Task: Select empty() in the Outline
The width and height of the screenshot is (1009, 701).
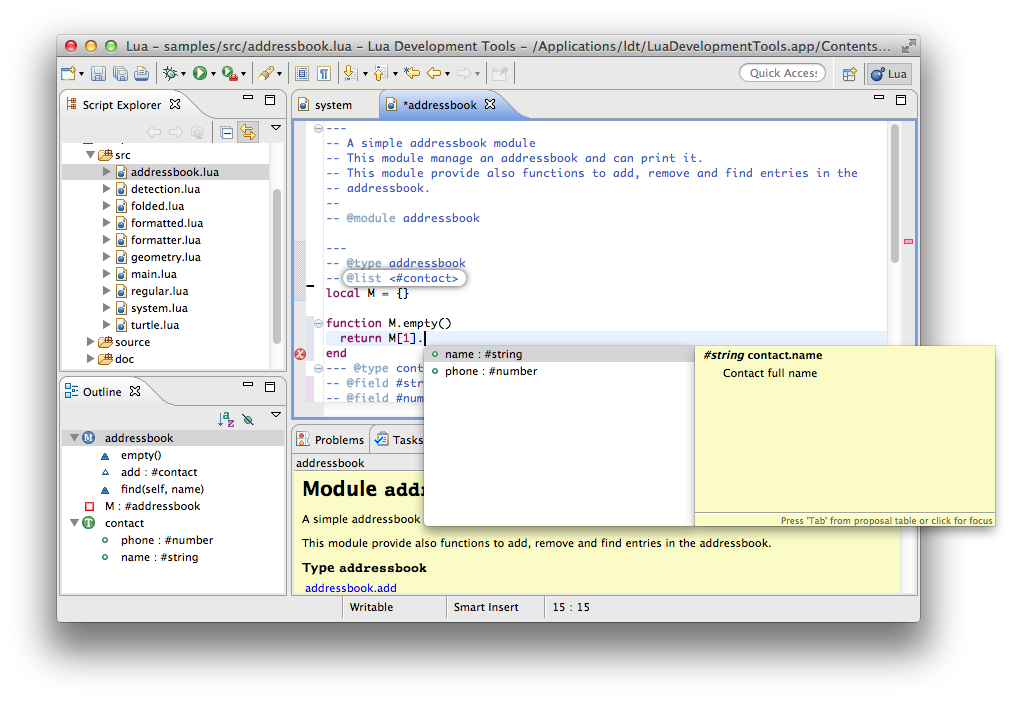Action: point(141,455)
